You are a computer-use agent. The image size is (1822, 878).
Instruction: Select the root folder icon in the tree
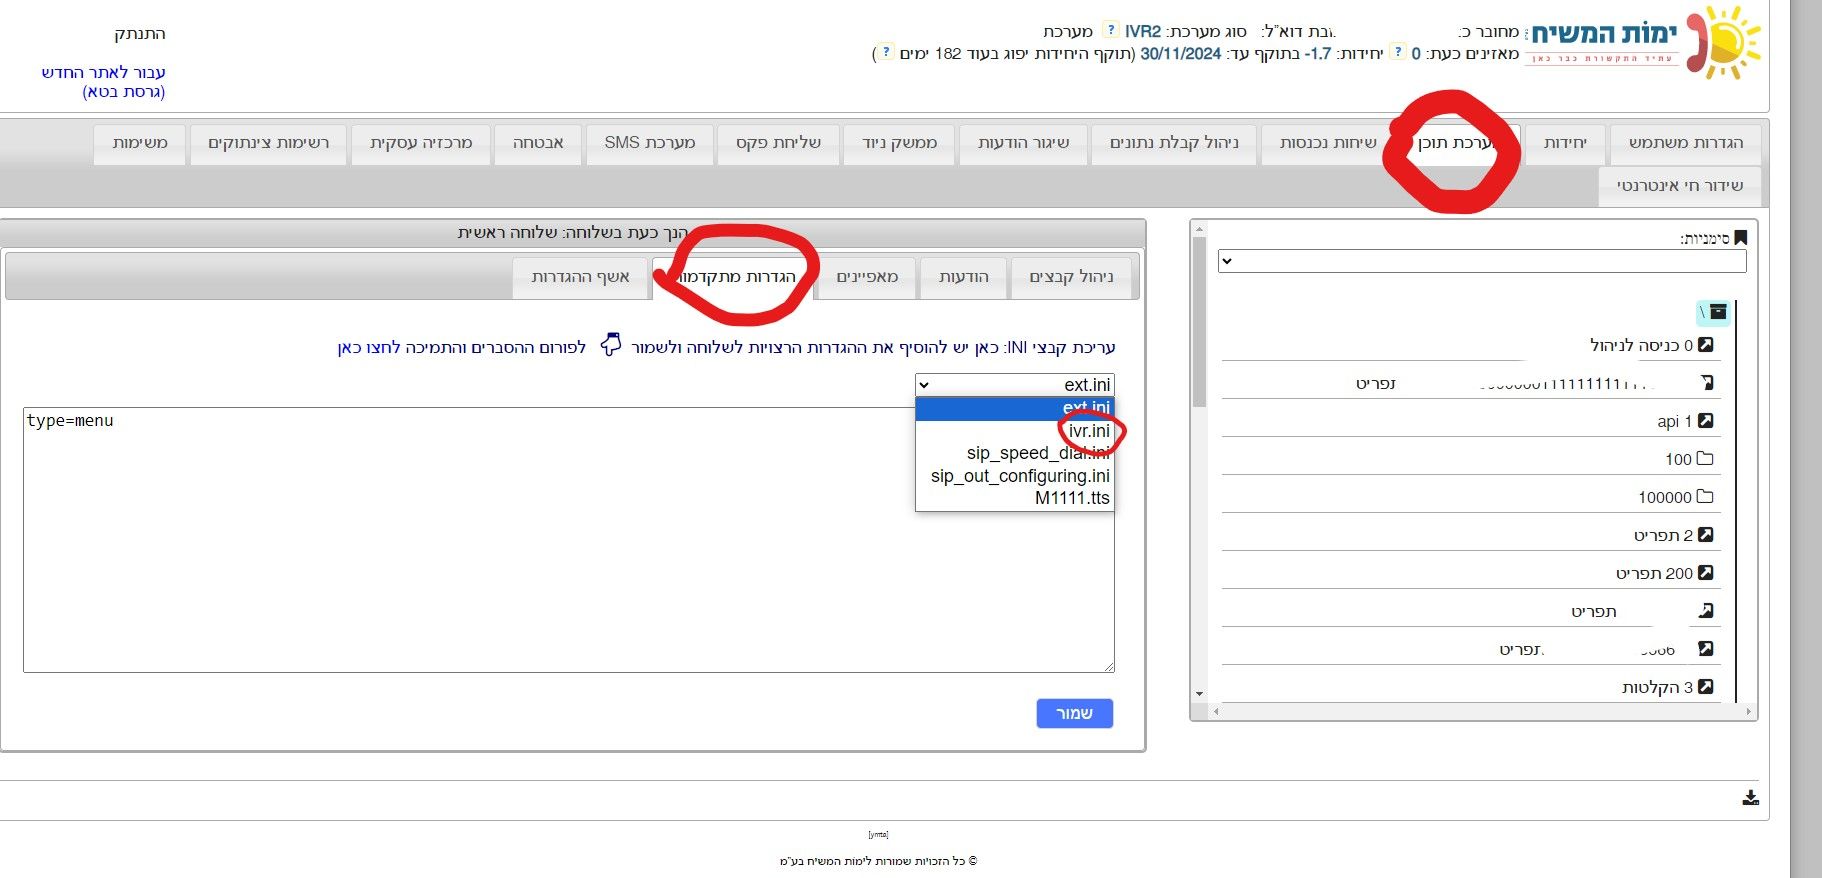tap(1718, 312)
